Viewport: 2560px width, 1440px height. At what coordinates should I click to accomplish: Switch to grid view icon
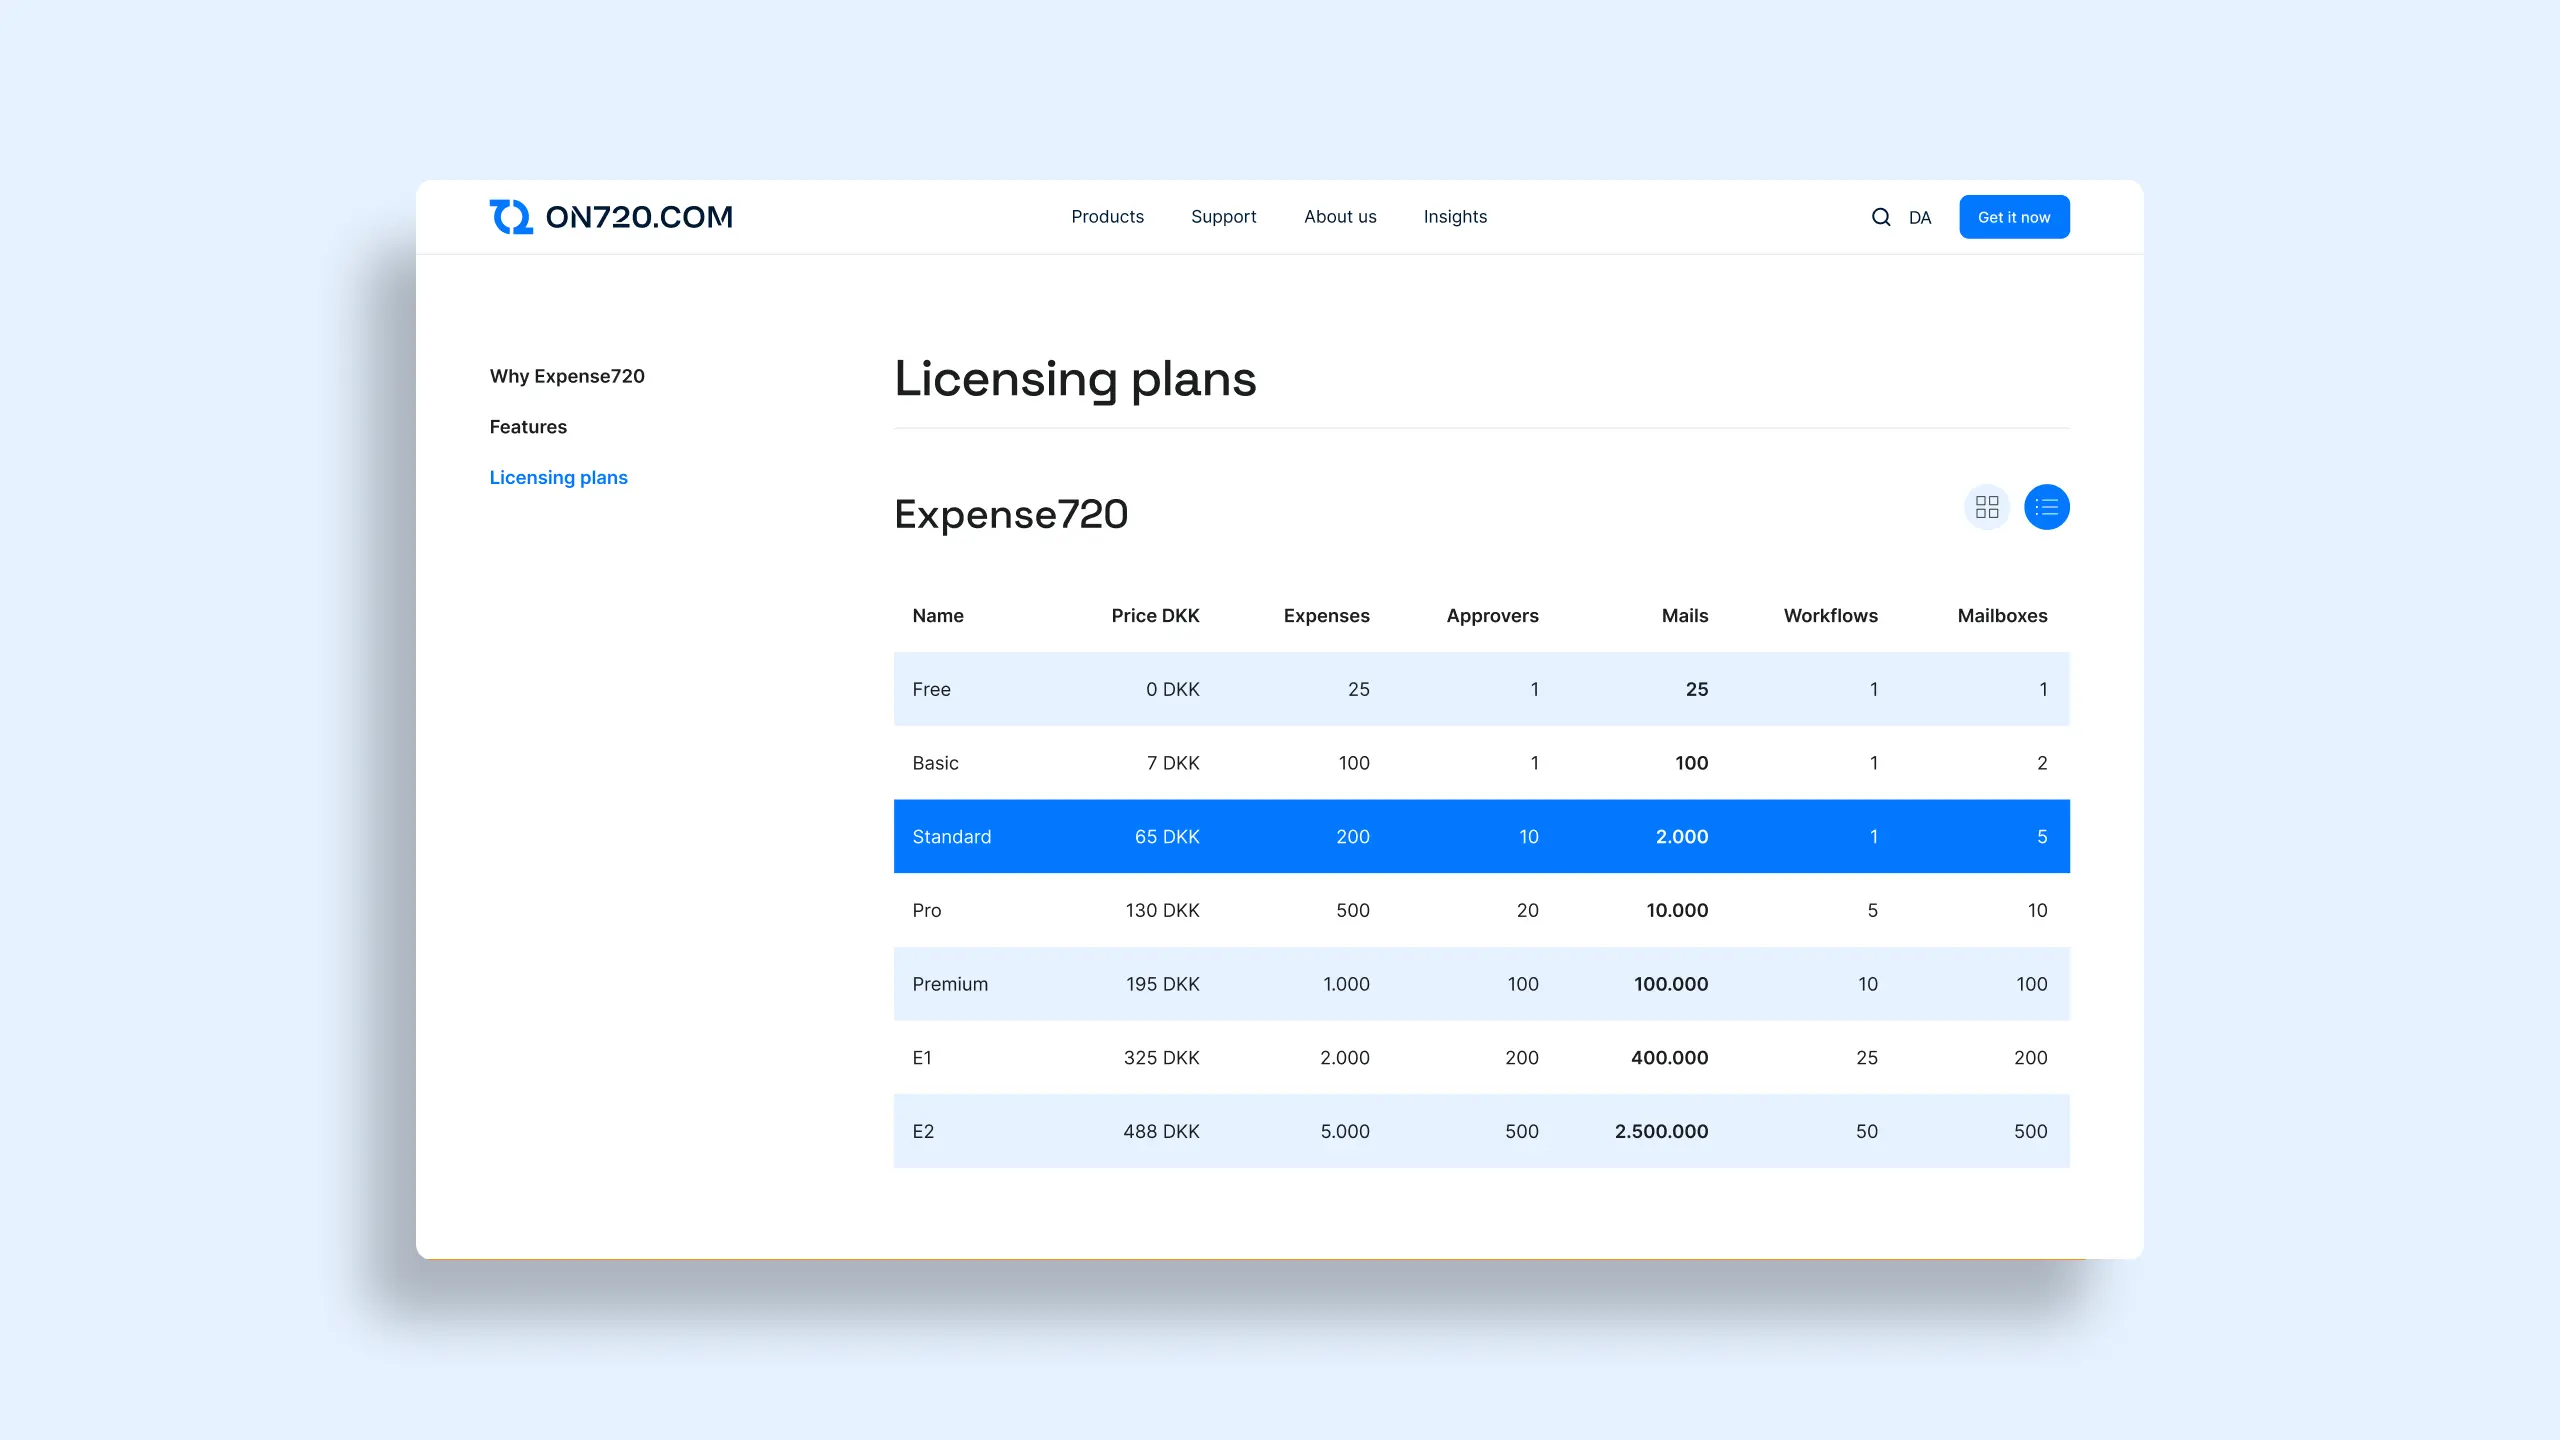tap(1987, 508)
